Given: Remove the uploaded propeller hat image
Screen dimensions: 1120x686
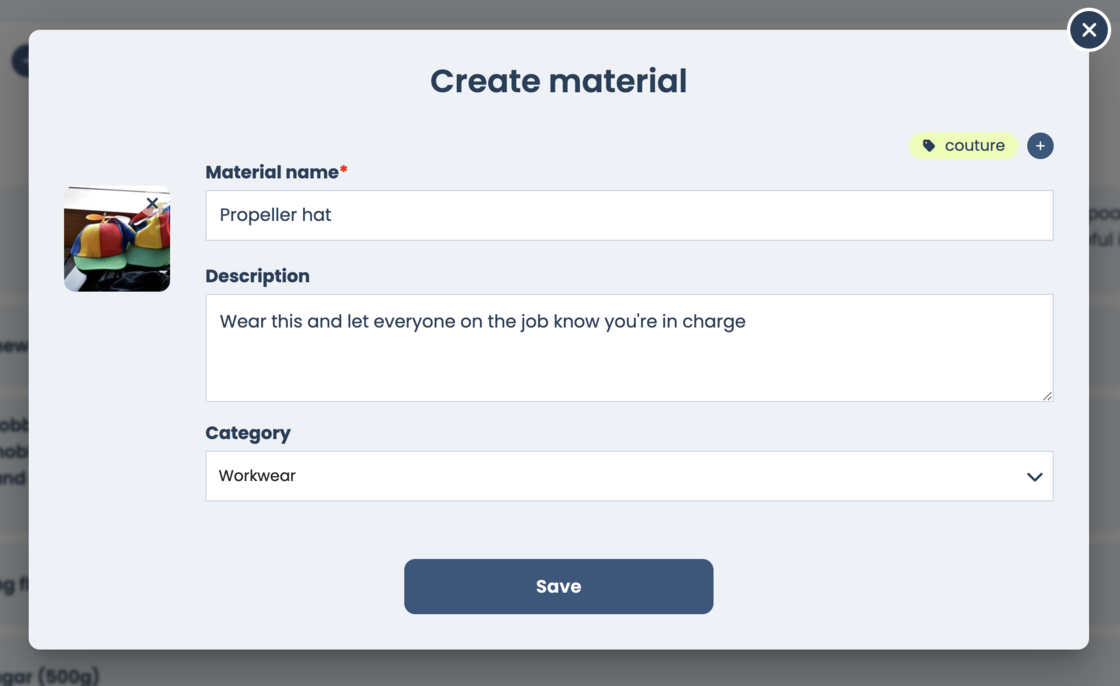Looking at the screenshot, I should point(152,203).
